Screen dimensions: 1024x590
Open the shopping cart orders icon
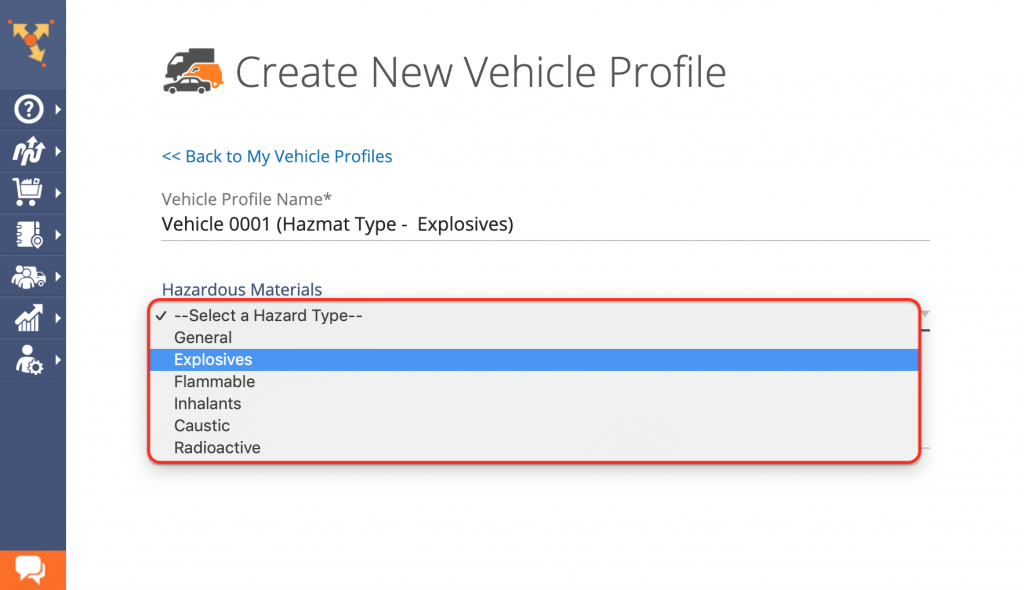tap(28, 192)
